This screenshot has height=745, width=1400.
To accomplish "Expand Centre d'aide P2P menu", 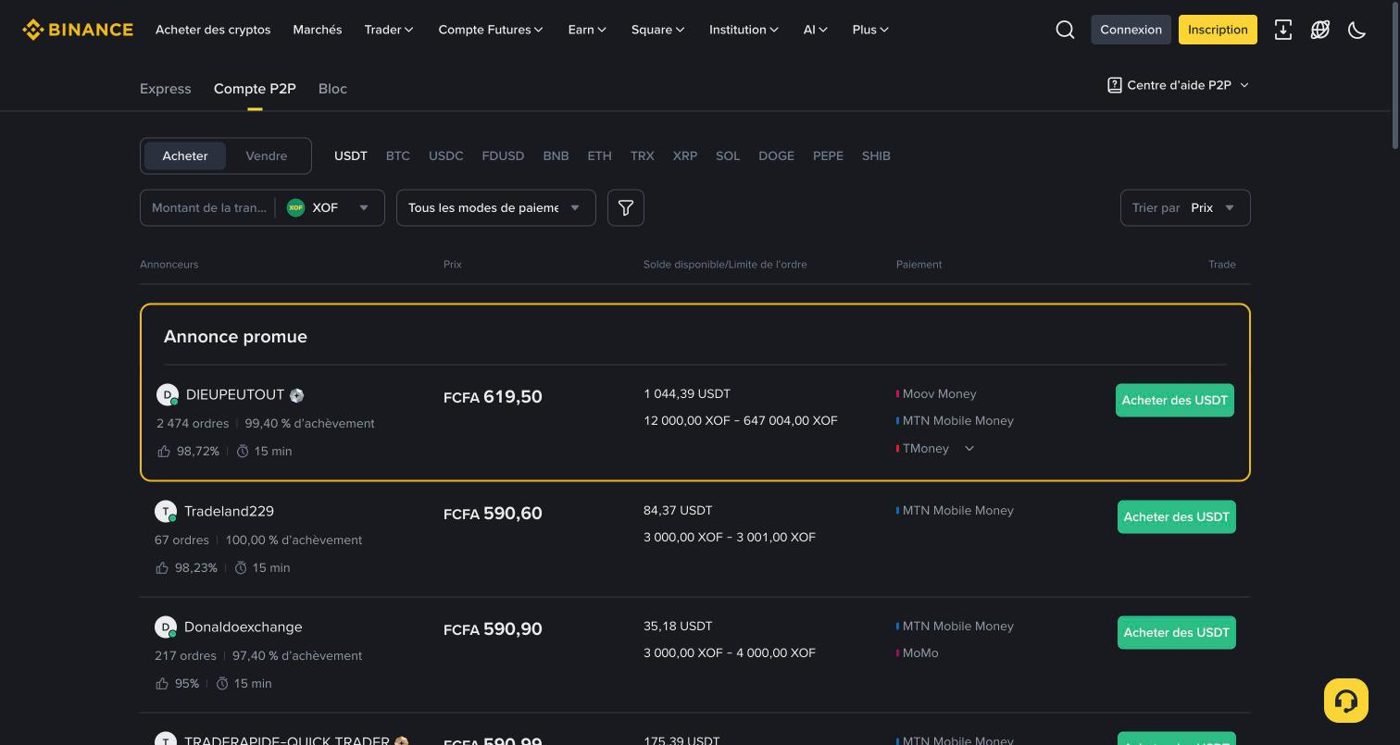I will click(x=1179, y=85).
